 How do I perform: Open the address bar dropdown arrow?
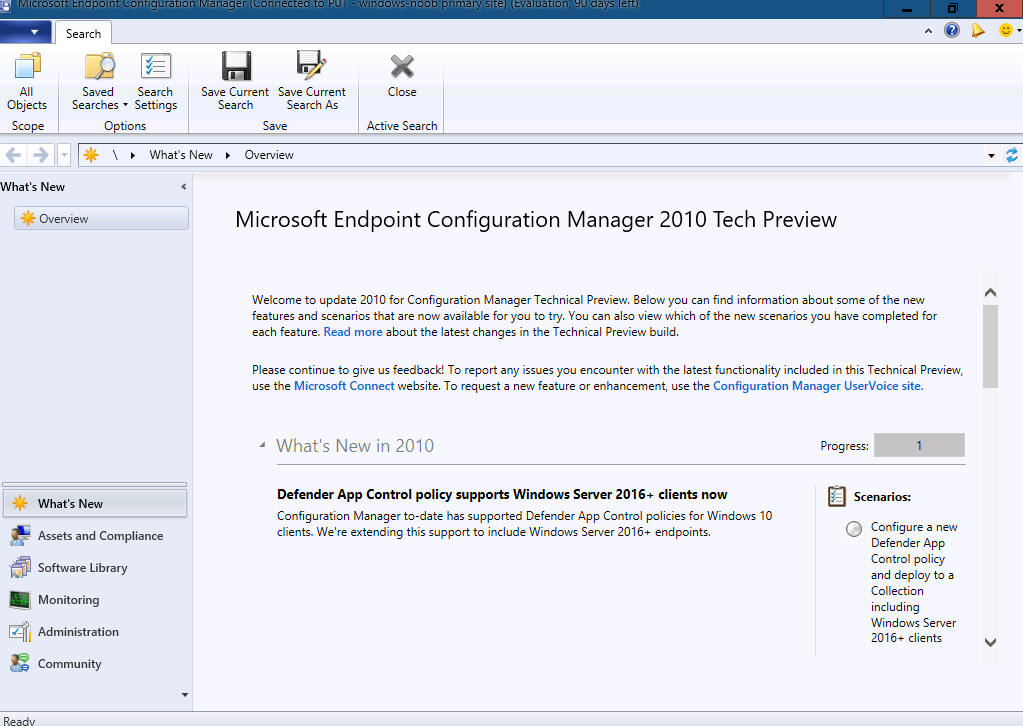(x=991, y=155)
